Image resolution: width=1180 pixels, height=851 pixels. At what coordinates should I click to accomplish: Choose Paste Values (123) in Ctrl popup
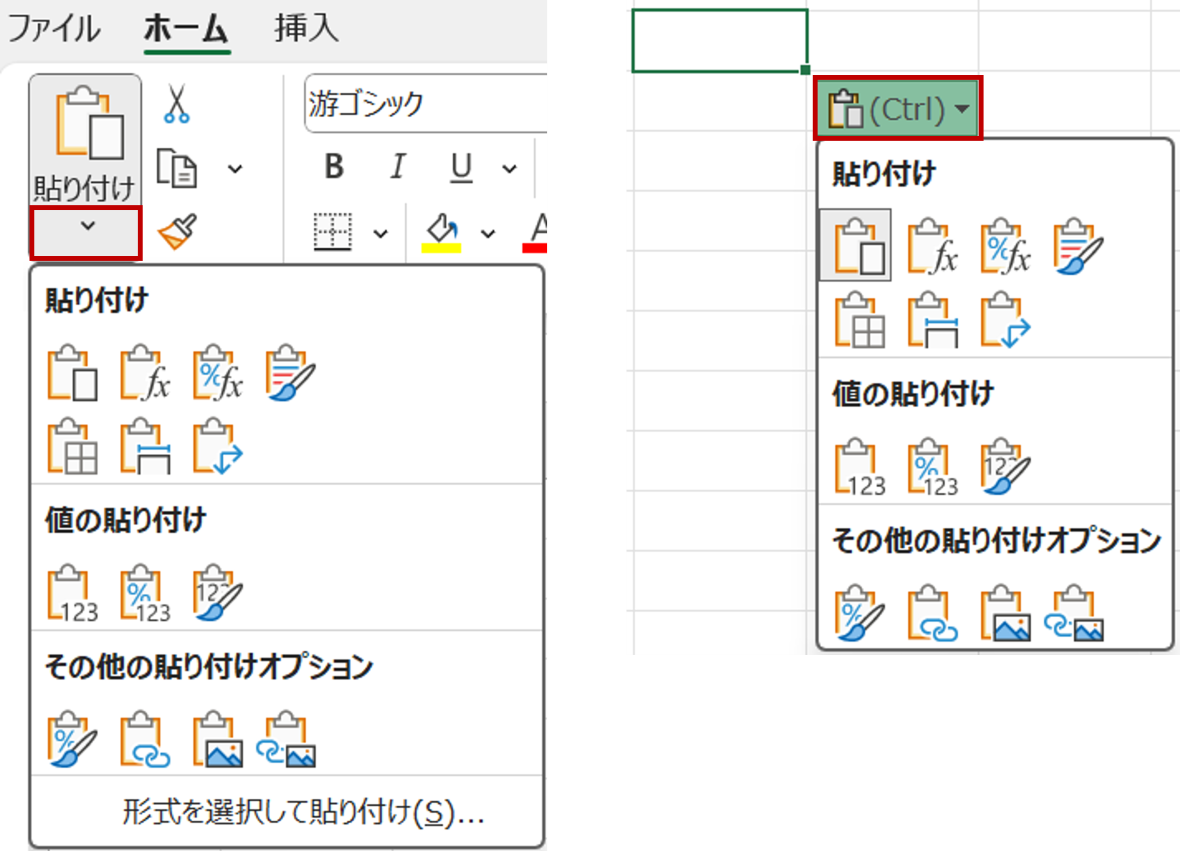point(860,467)
